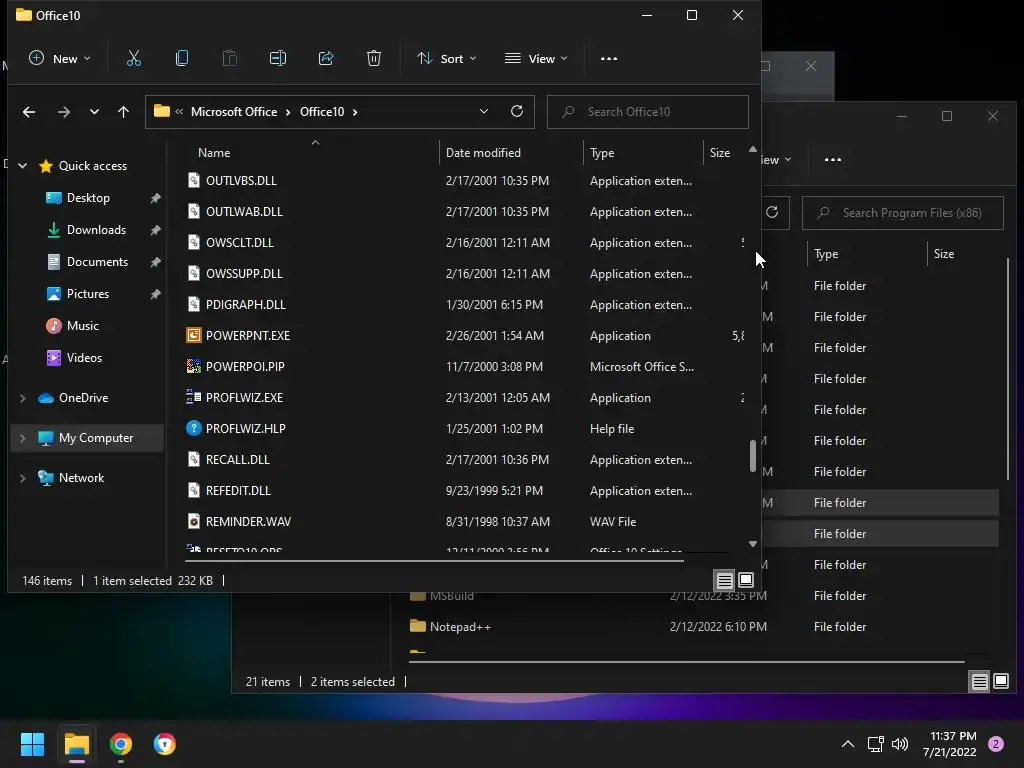
Task: Open the New item dropdown
Action: pos(59,58)
